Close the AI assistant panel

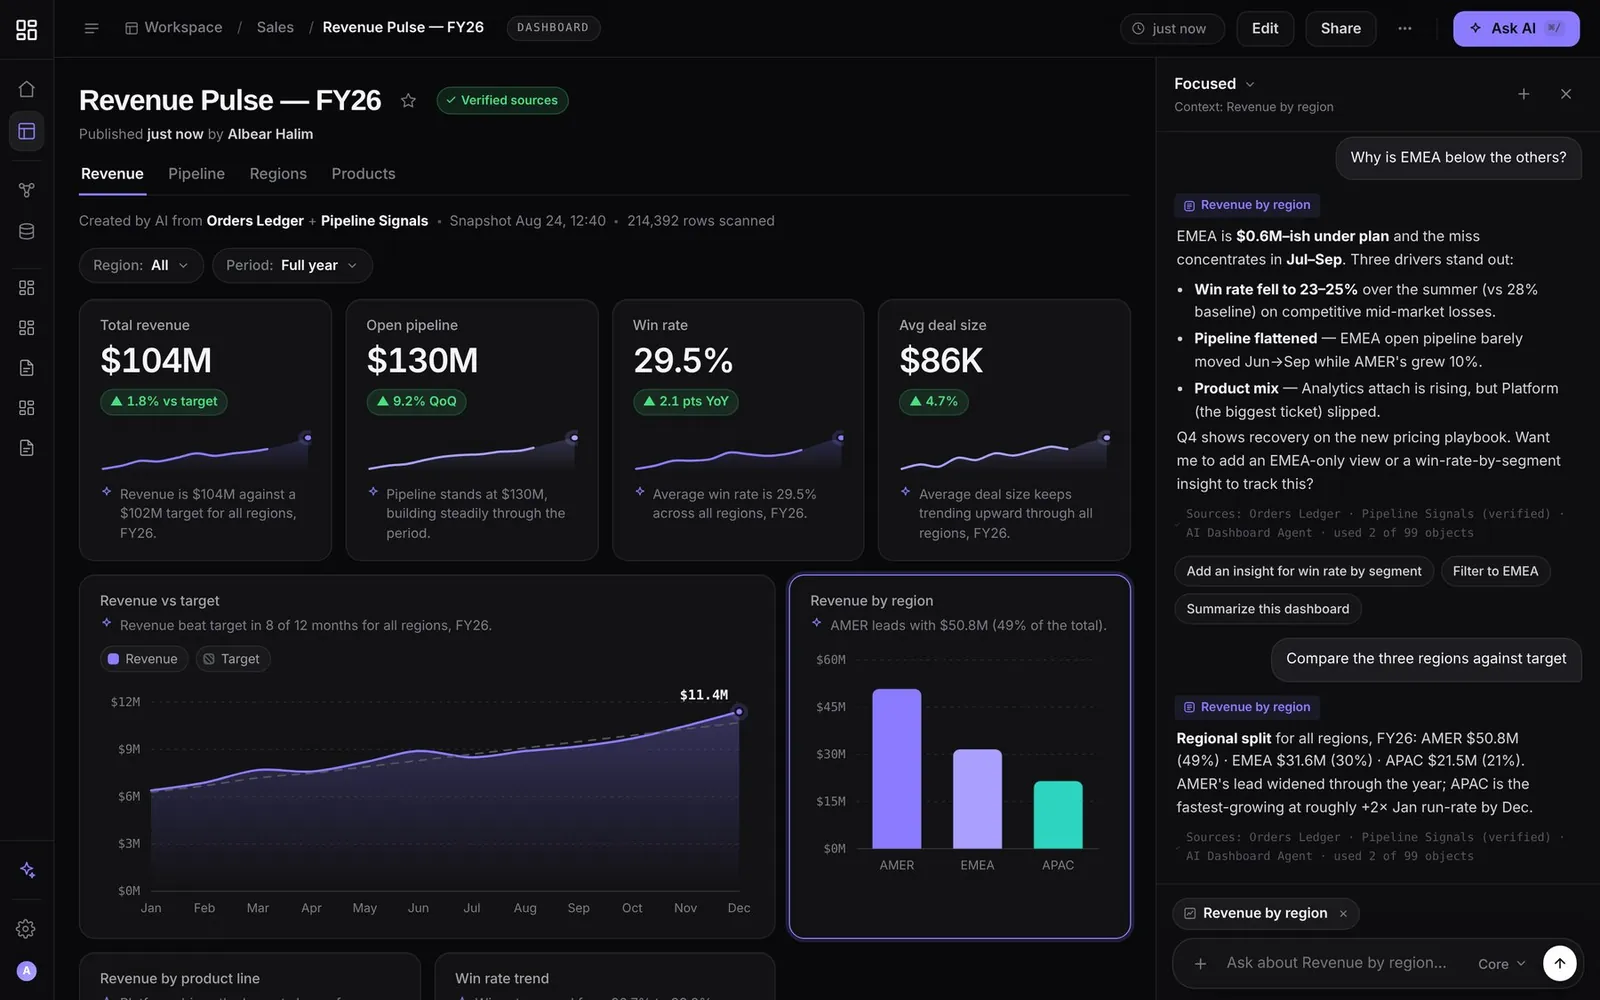[1566, 94]
